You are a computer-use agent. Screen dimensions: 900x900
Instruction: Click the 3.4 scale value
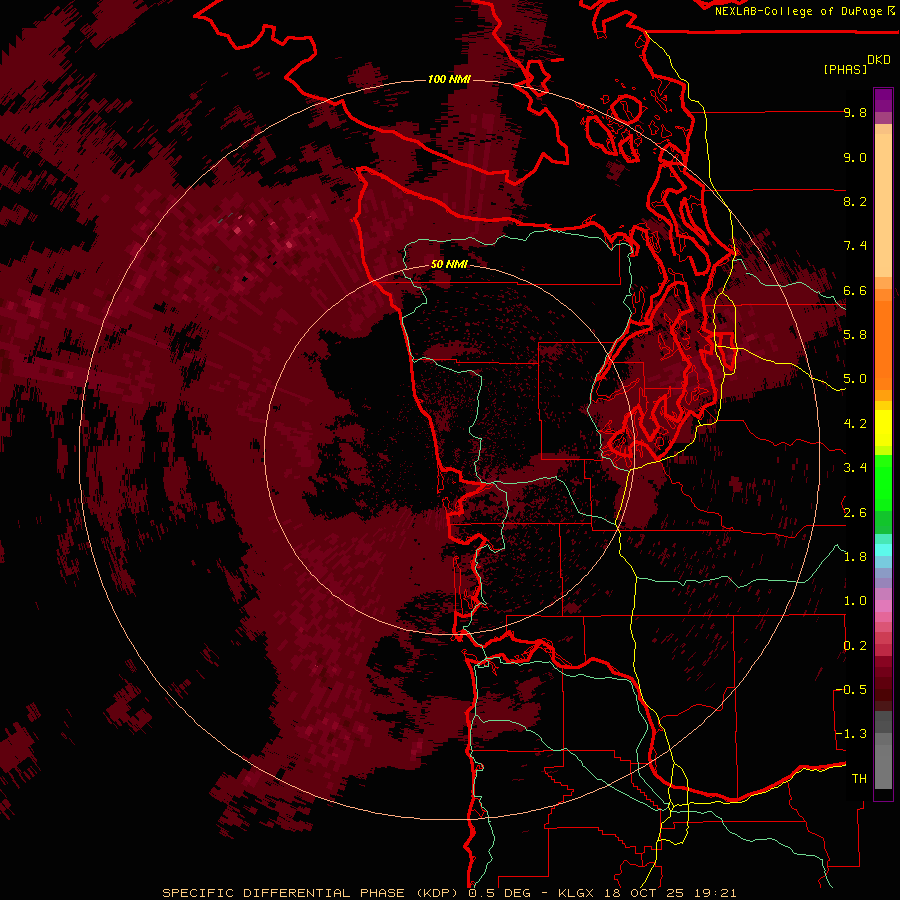[855, 468]
